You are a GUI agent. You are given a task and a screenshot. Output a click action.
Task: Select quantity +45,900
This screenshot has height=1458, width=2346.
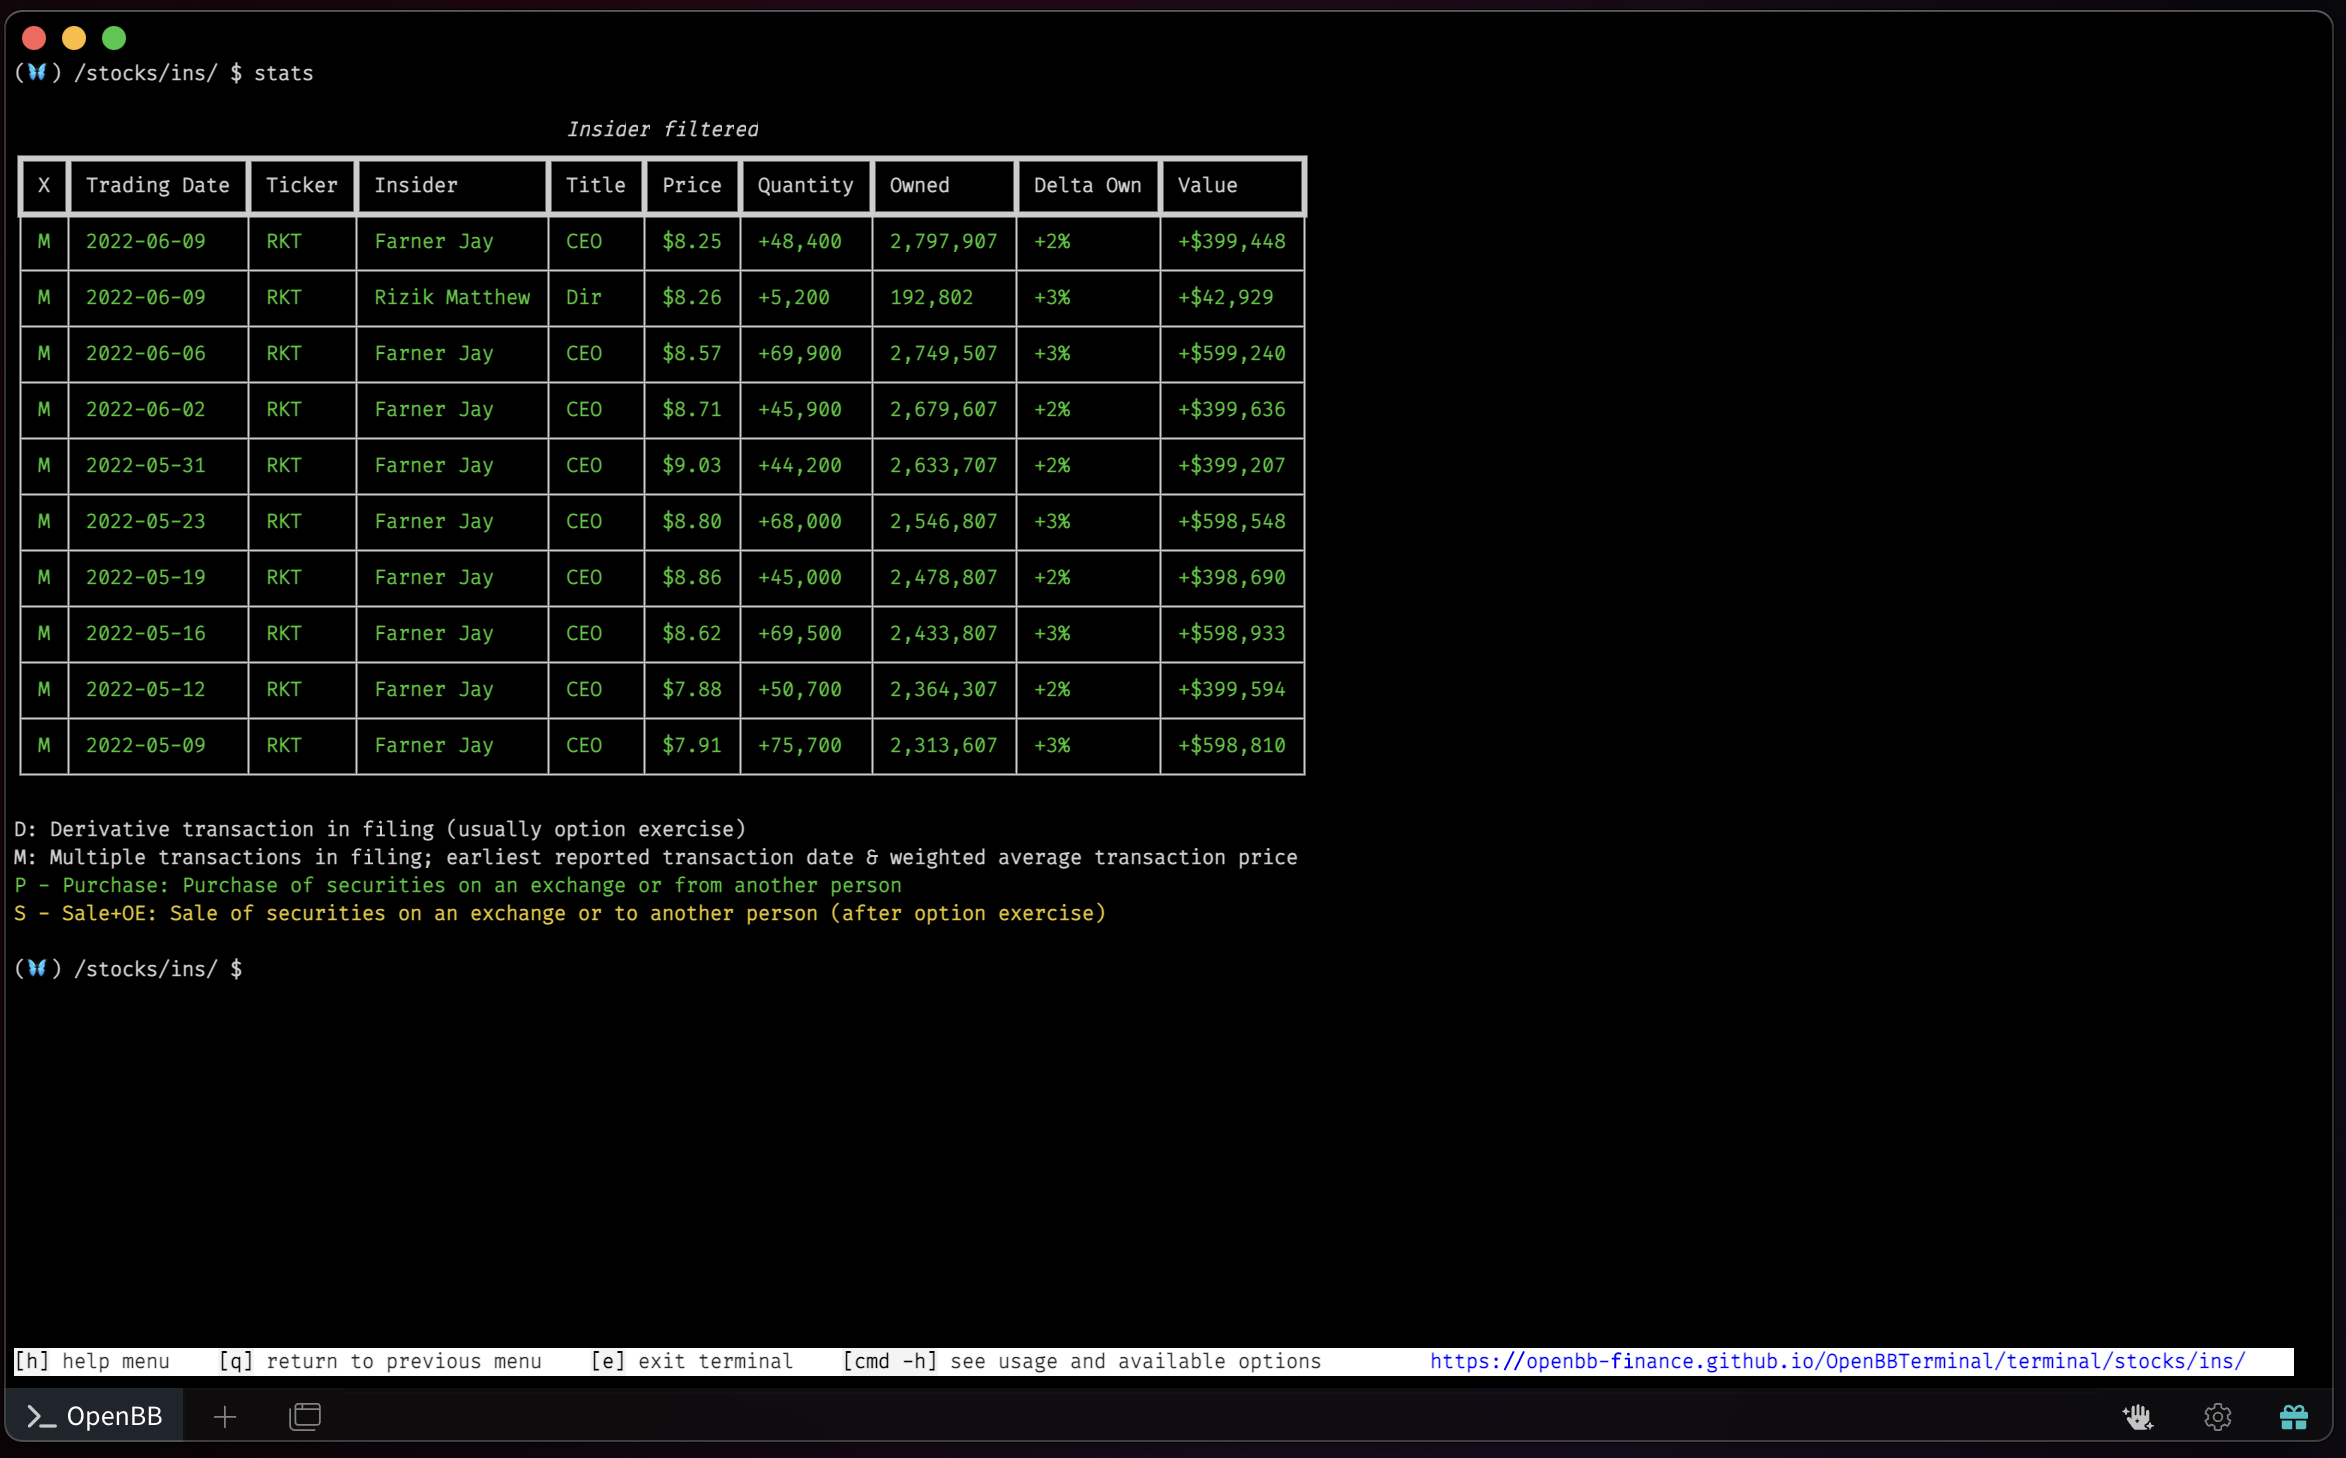(799, 409)
